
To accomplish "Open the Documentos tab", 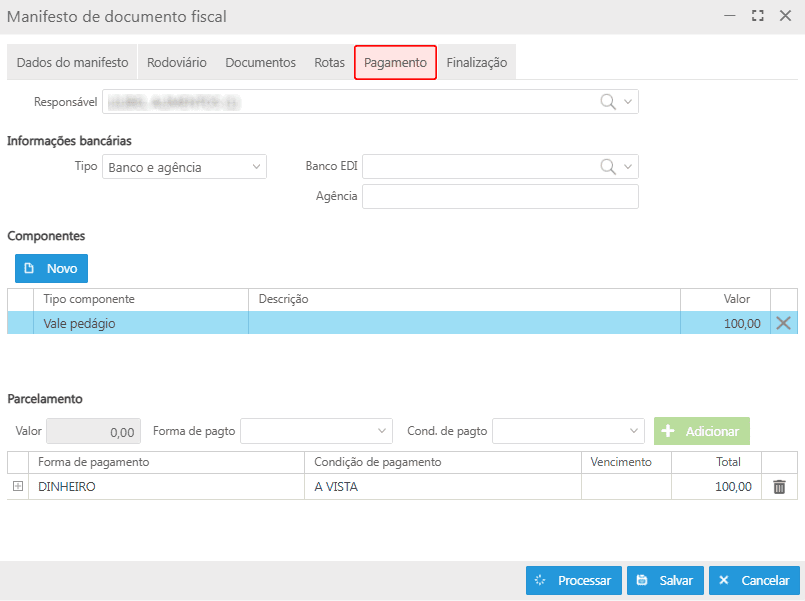I will [260, 62].
